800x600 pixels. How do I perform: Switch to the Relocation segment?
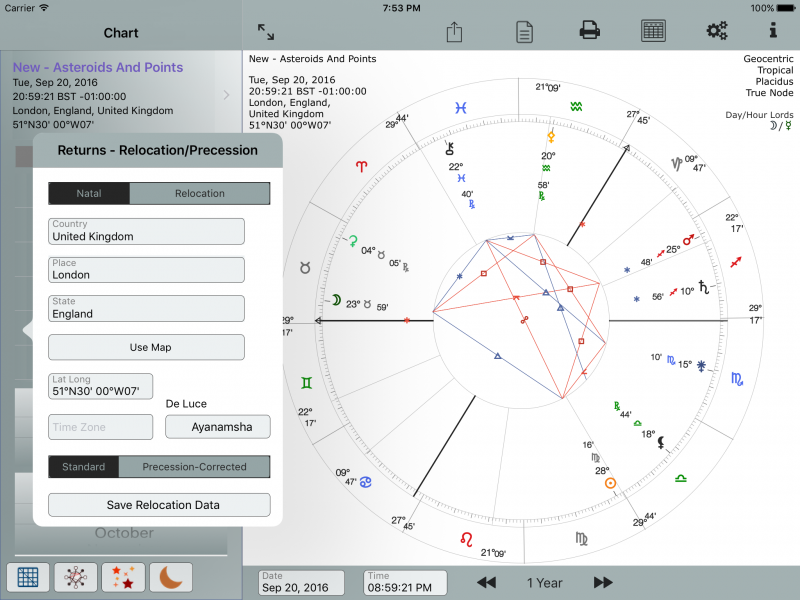pos(200,193)
